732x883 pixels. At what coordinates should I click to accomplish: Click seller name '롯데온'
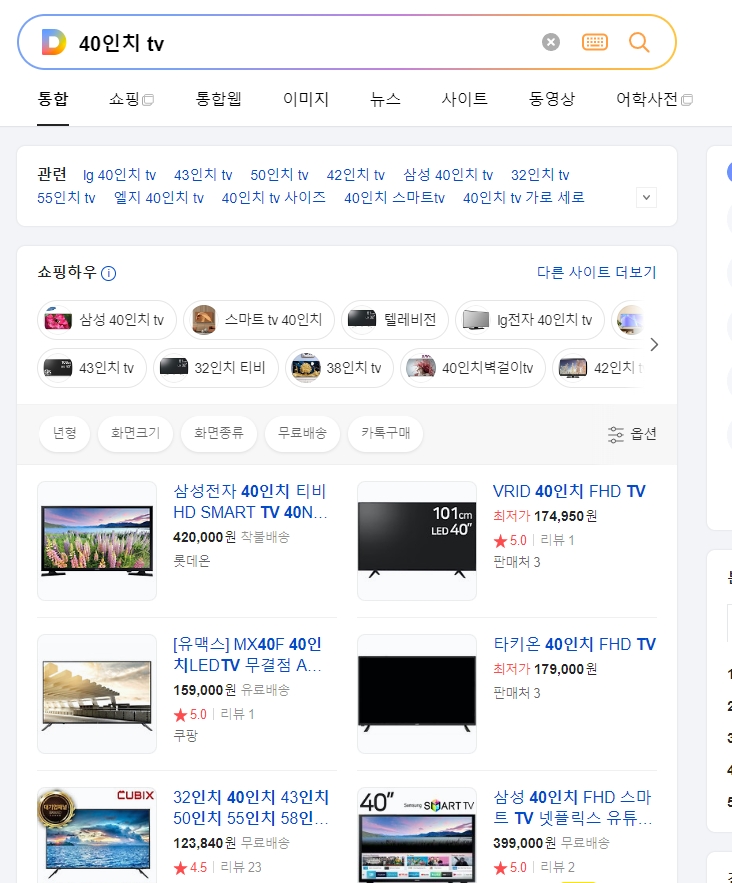click(x=191, y=561)
